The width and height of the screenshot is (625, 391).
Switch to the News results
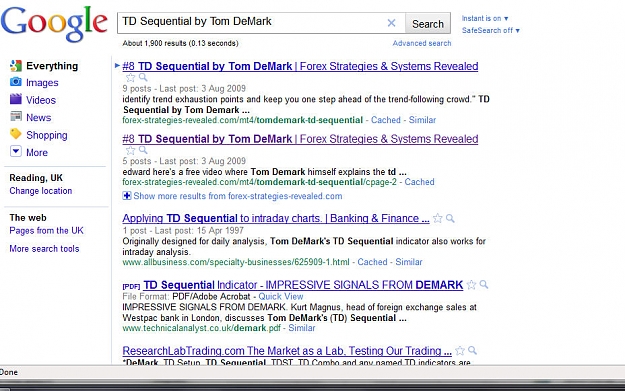(x=39, y=118)
